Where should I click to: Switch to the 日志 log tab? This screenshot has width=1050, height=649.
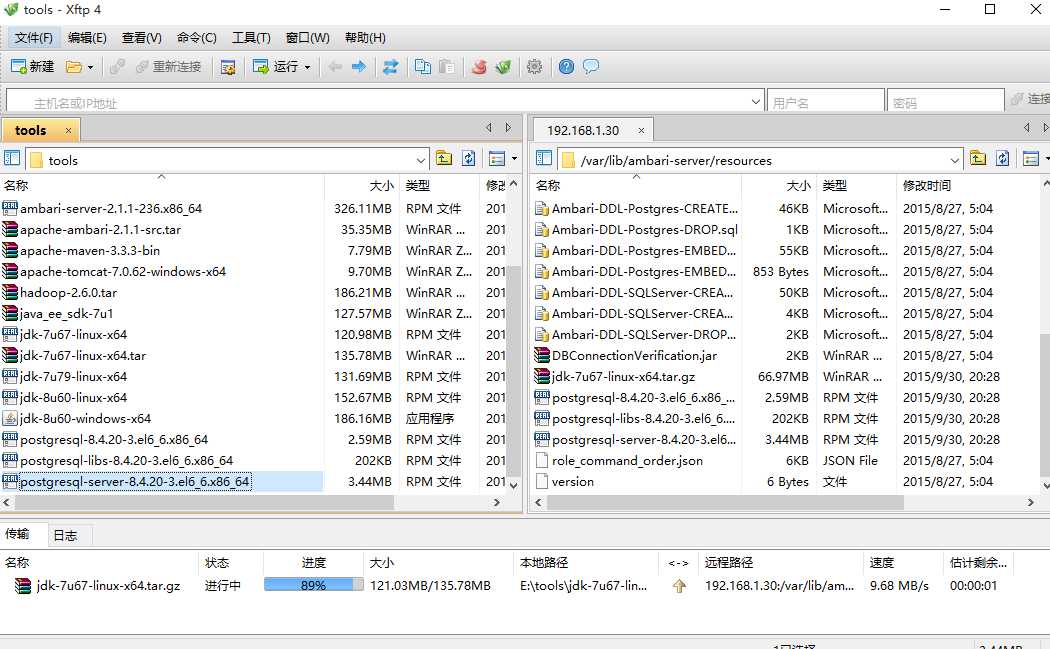click(65, 535)
